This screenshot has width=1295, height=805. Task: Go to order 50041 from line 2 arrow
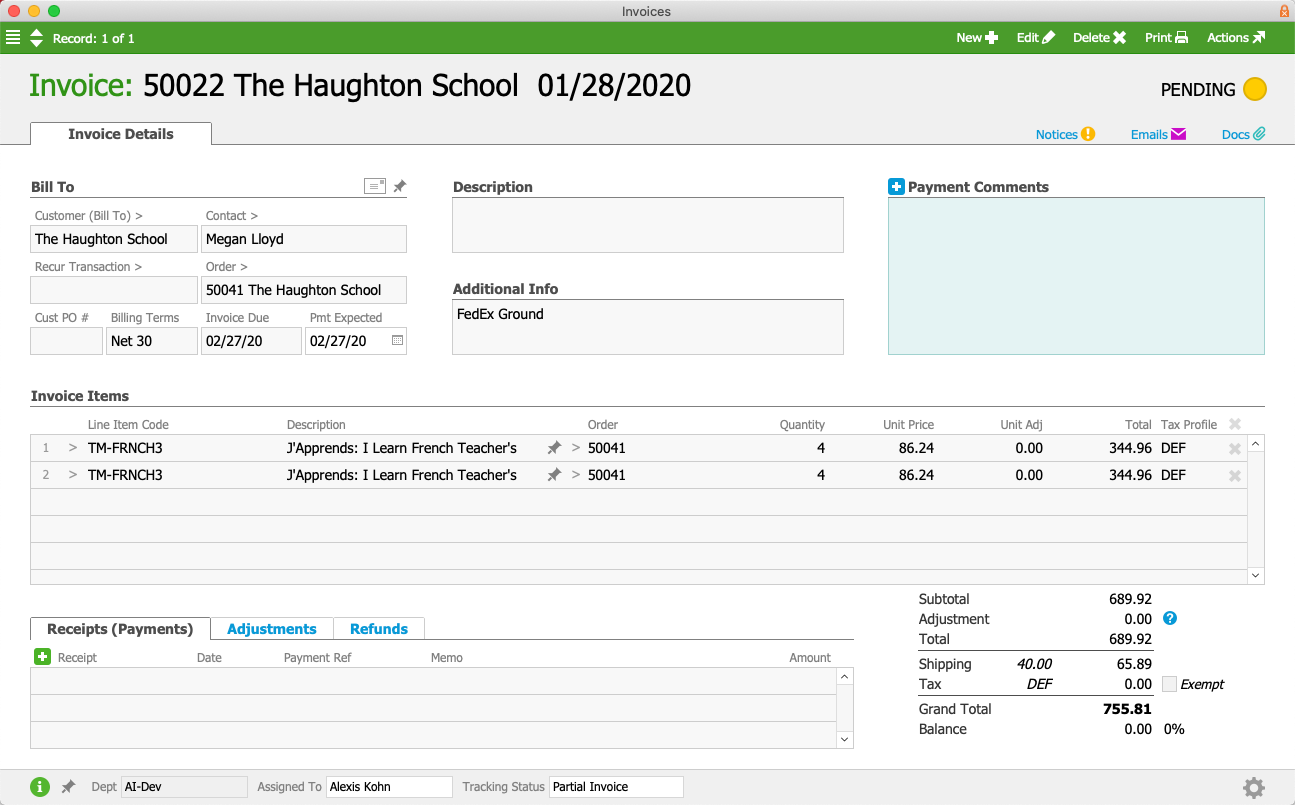pyautogui.click(x=575, y=475)
